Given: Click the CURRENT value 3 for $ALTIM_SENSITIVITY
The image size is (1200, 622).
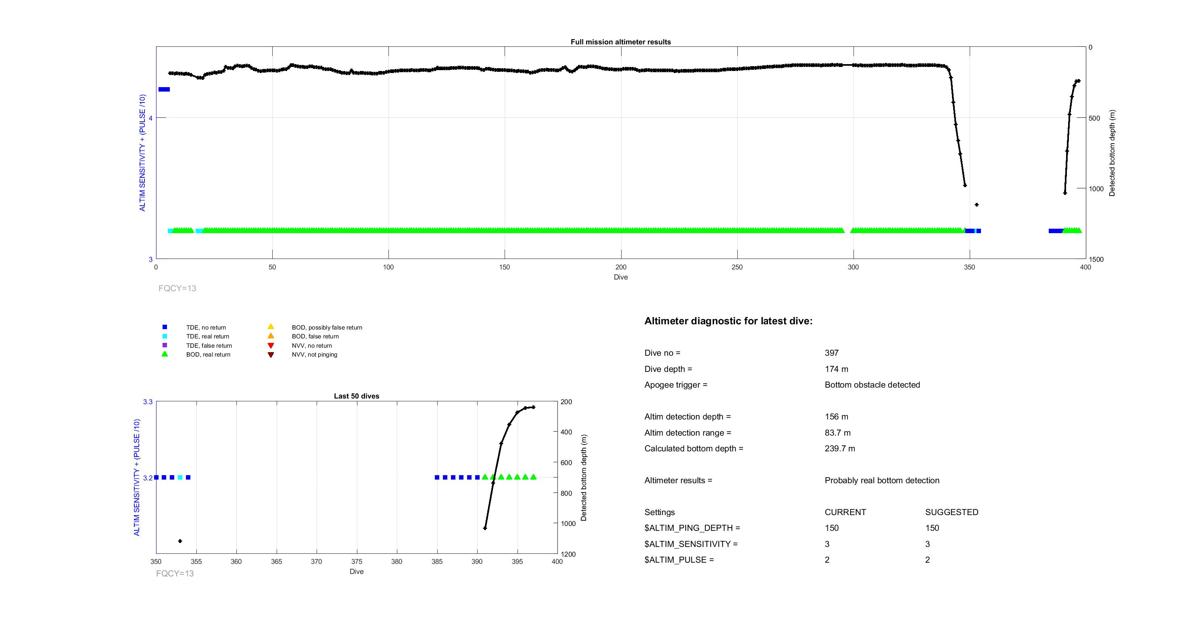Looking at the screenshot, I should (828, 545).
